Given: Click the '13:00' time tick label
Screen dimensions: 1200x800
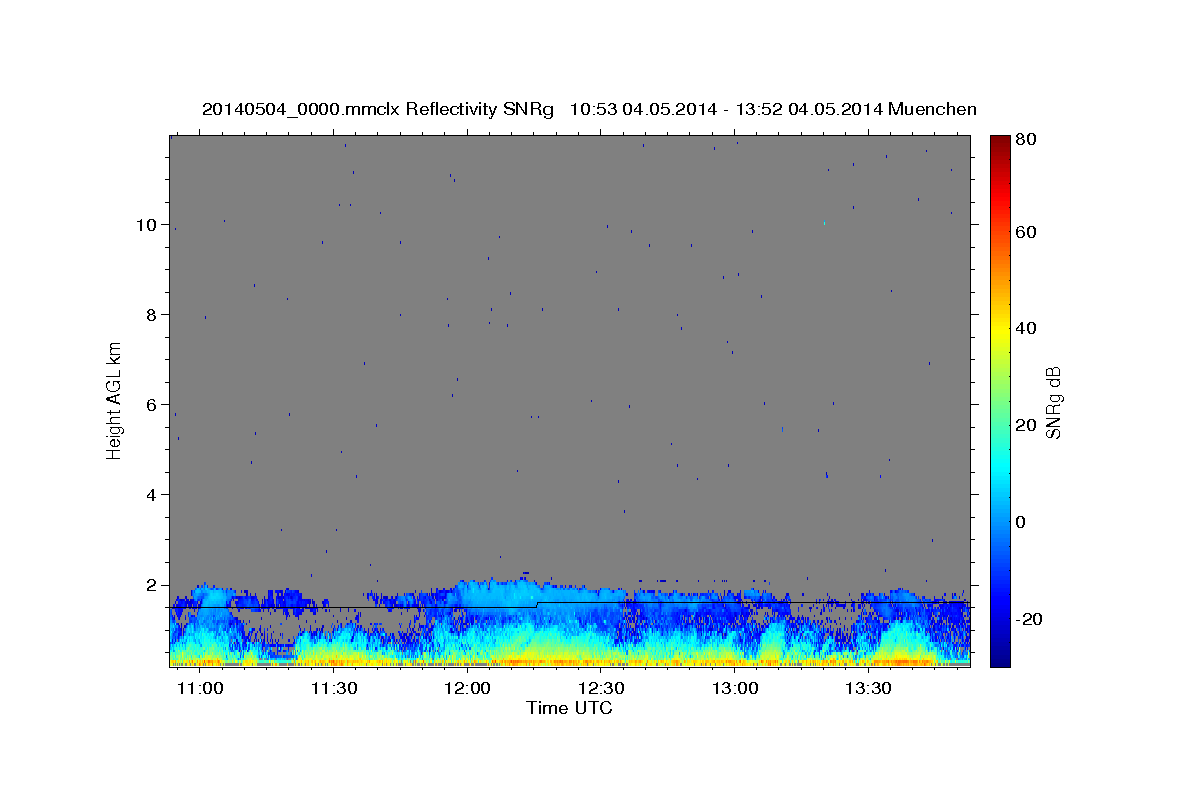Looking at the screenshot, I should pos(736,689).
